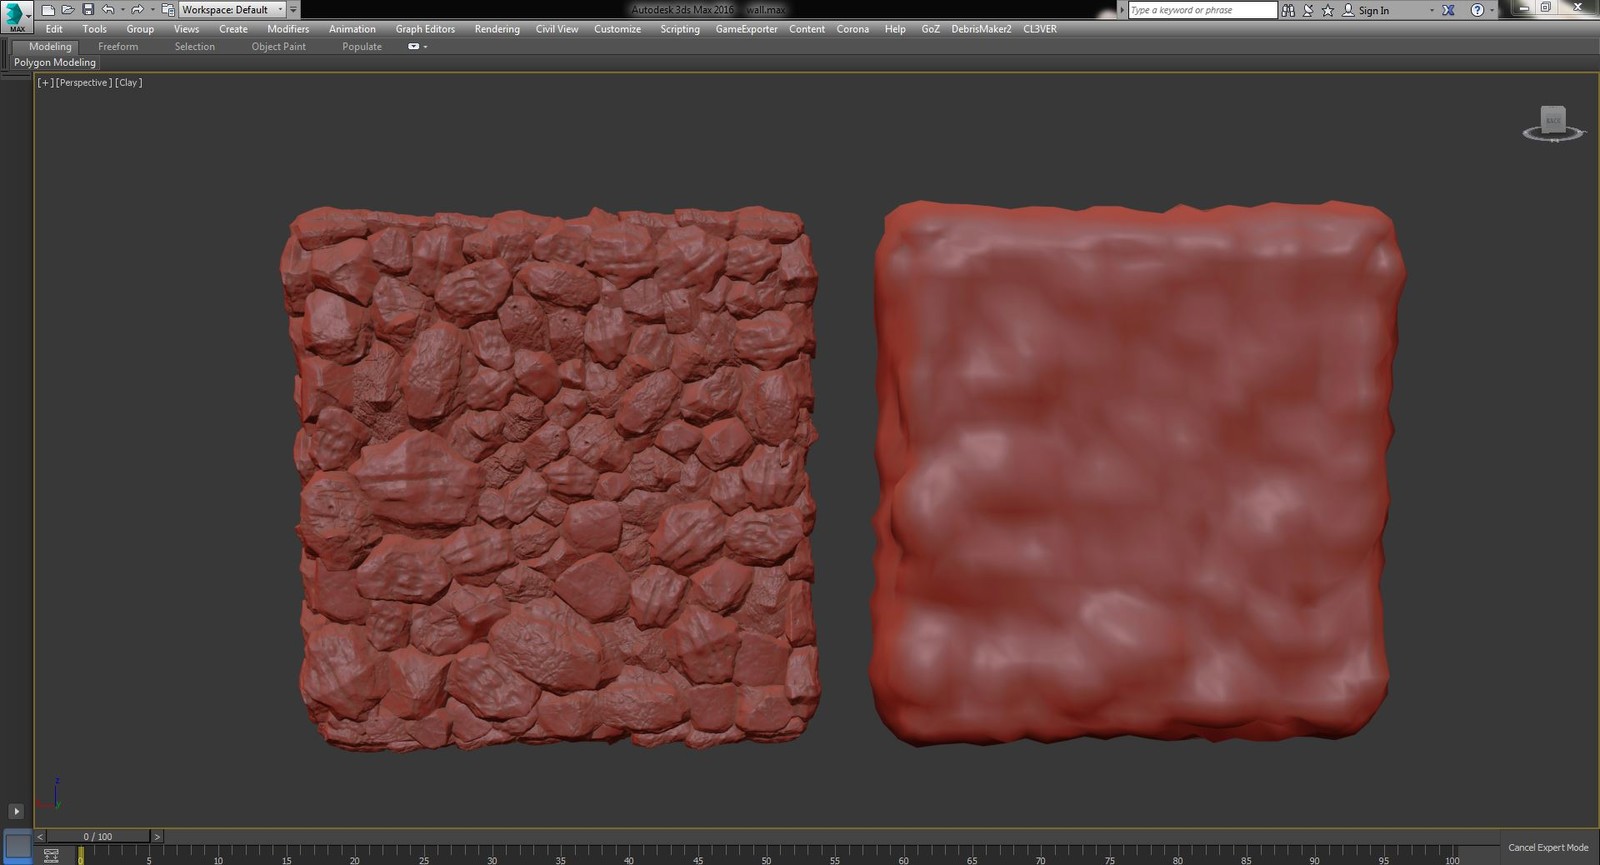Switch to the Object Paint ribbon tab

click(279, 47)
